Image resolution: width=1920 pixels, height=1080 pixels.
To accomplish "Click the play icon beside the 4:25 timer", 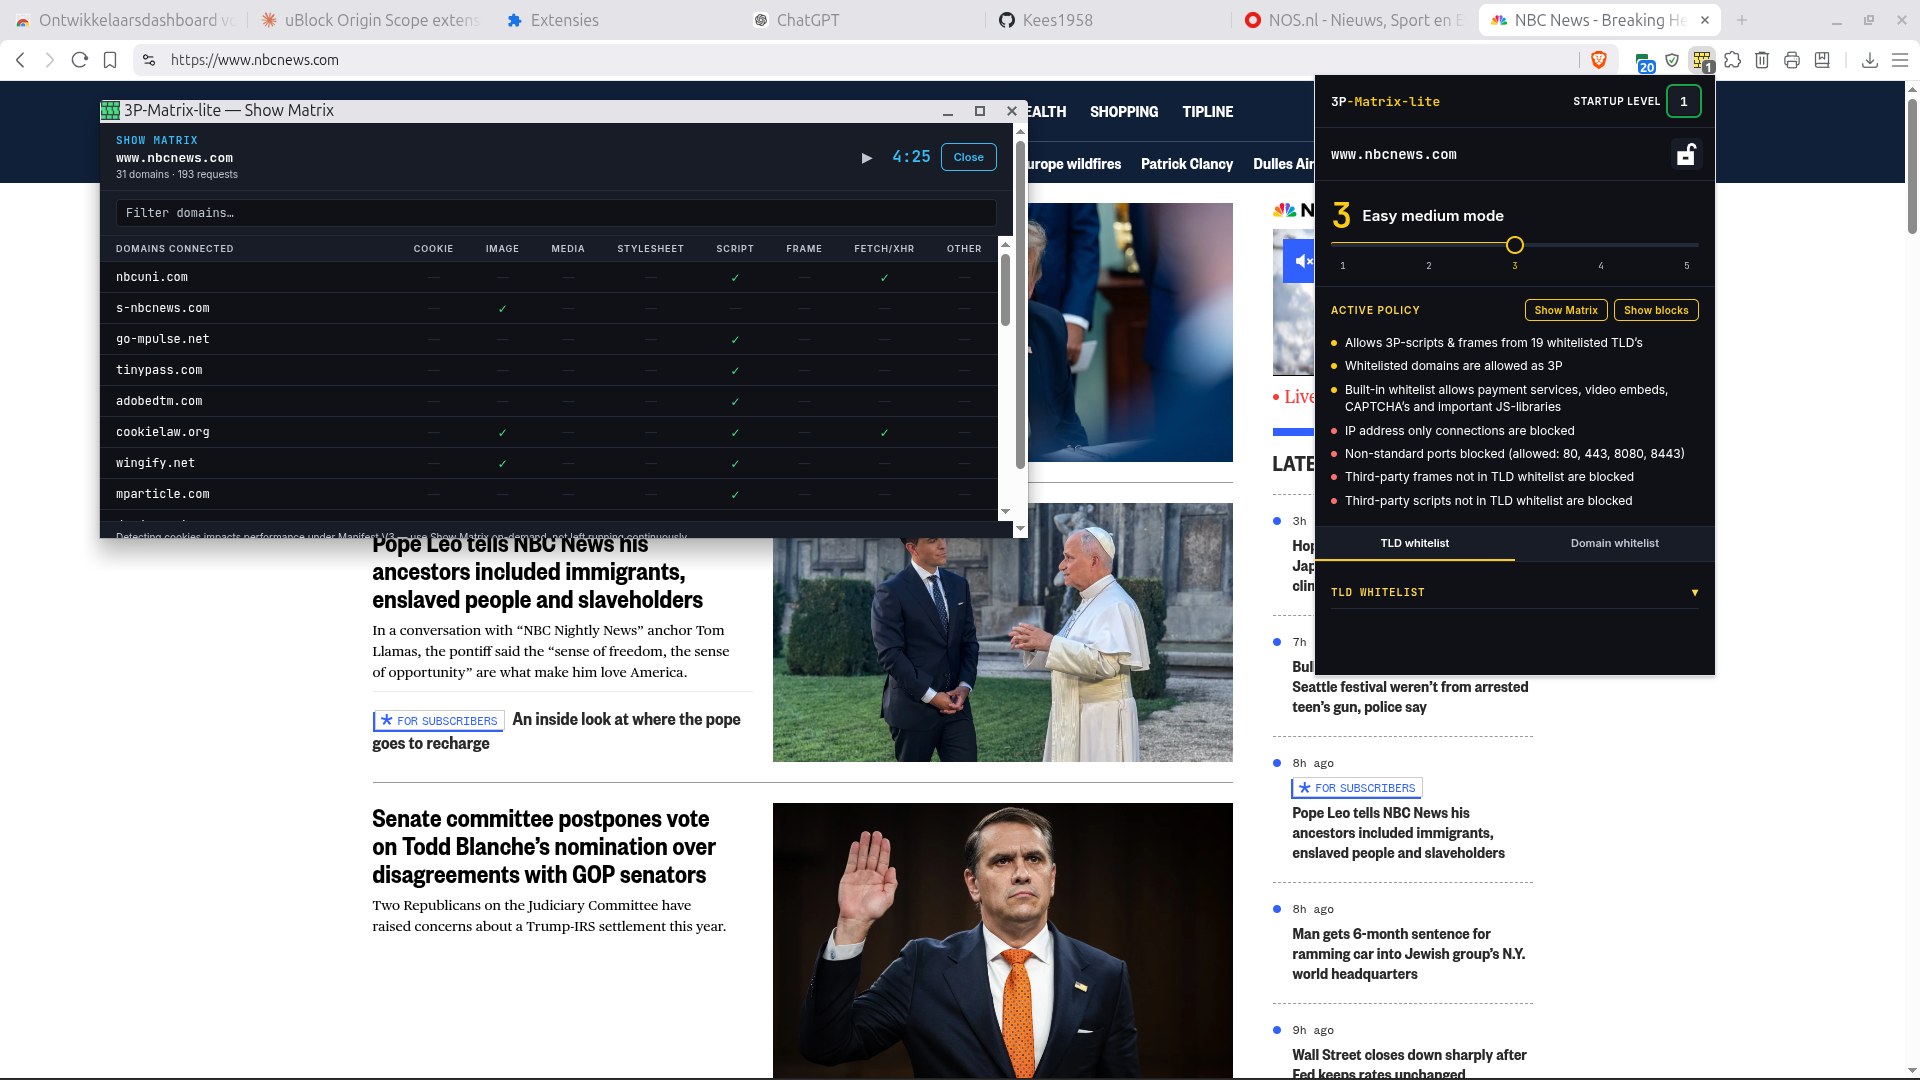I will (867, 158).
